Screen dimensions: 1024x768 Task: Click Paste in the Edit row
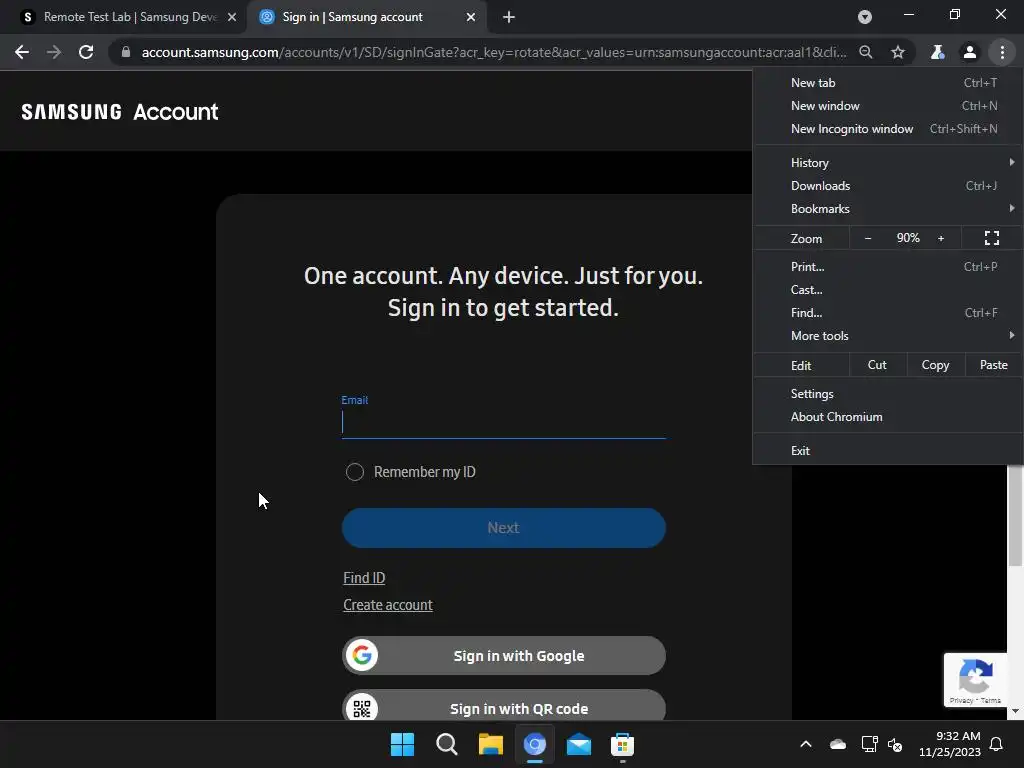tap(993, 365)
